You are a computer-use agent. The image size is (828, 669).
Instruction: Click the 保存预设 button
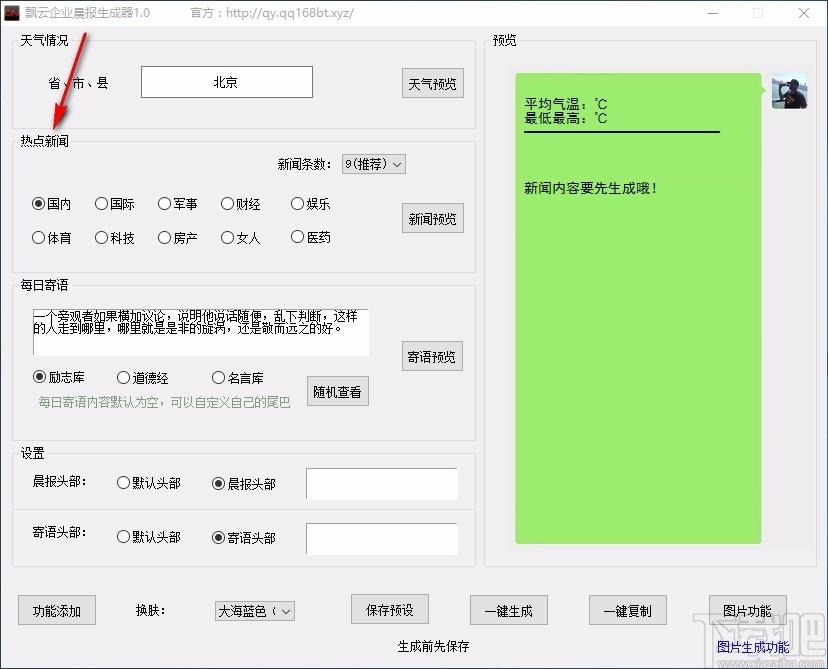point(390,609)
